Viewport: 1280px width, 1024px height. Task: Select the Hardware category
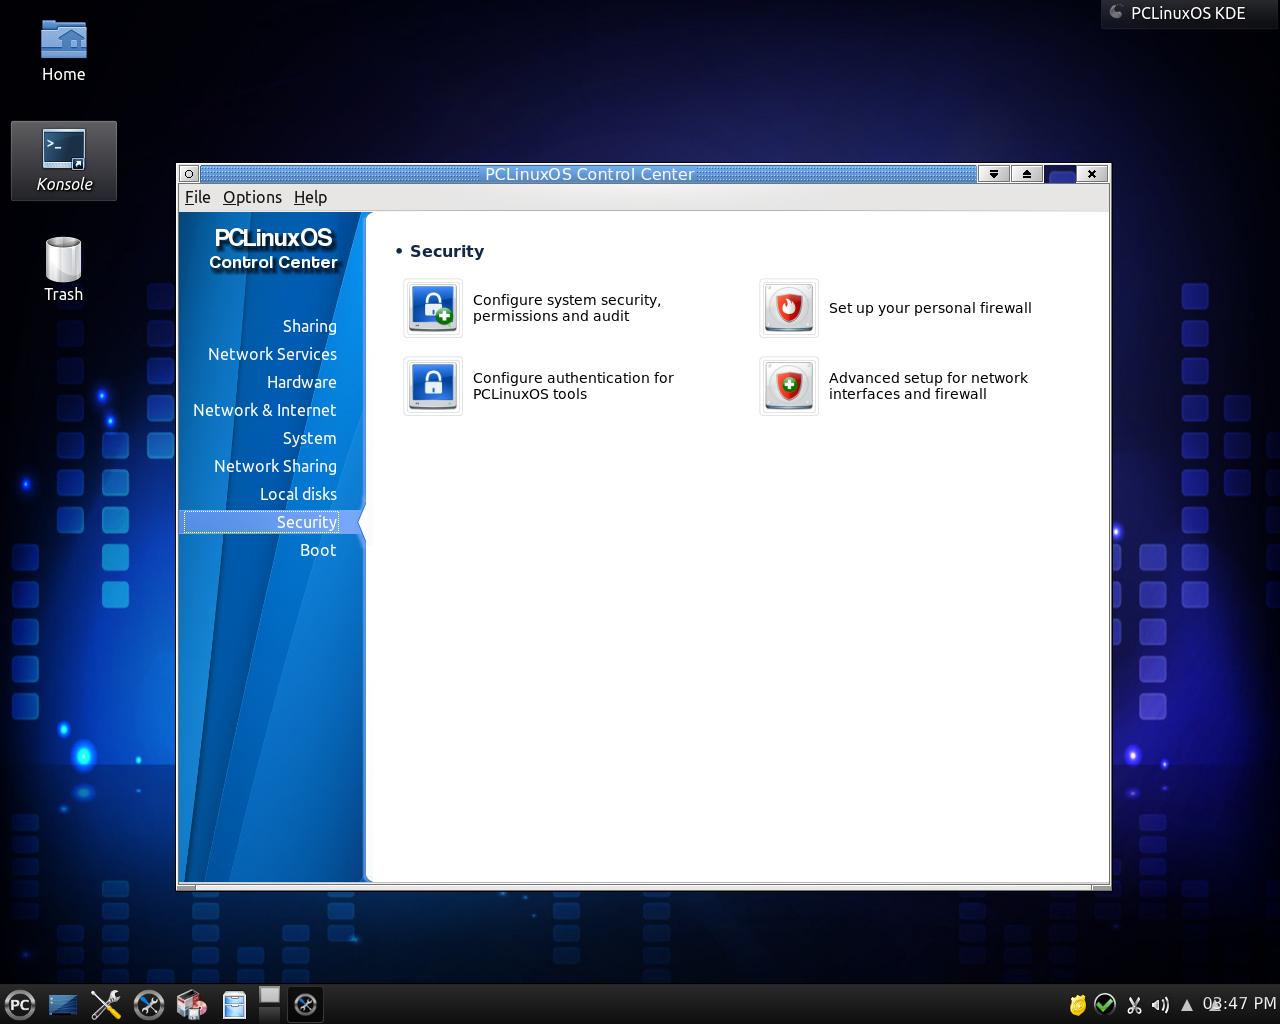[302, 382]
